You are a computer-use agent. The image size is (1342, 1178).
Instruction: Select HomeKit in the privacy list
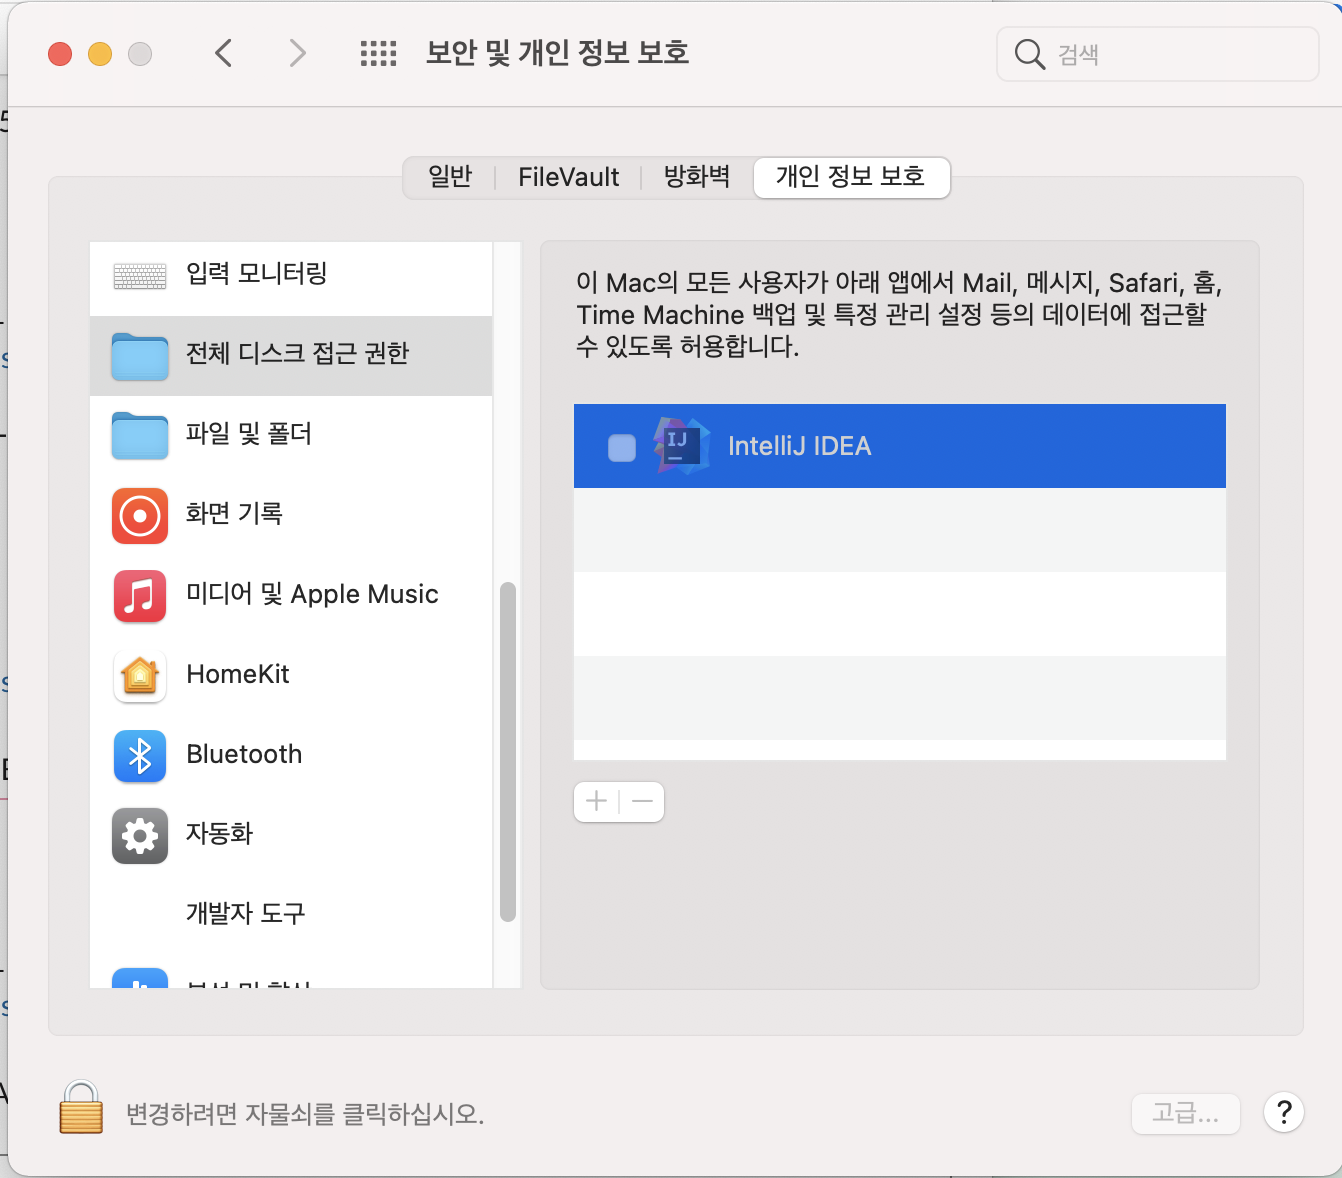click(x=291, y=676)
